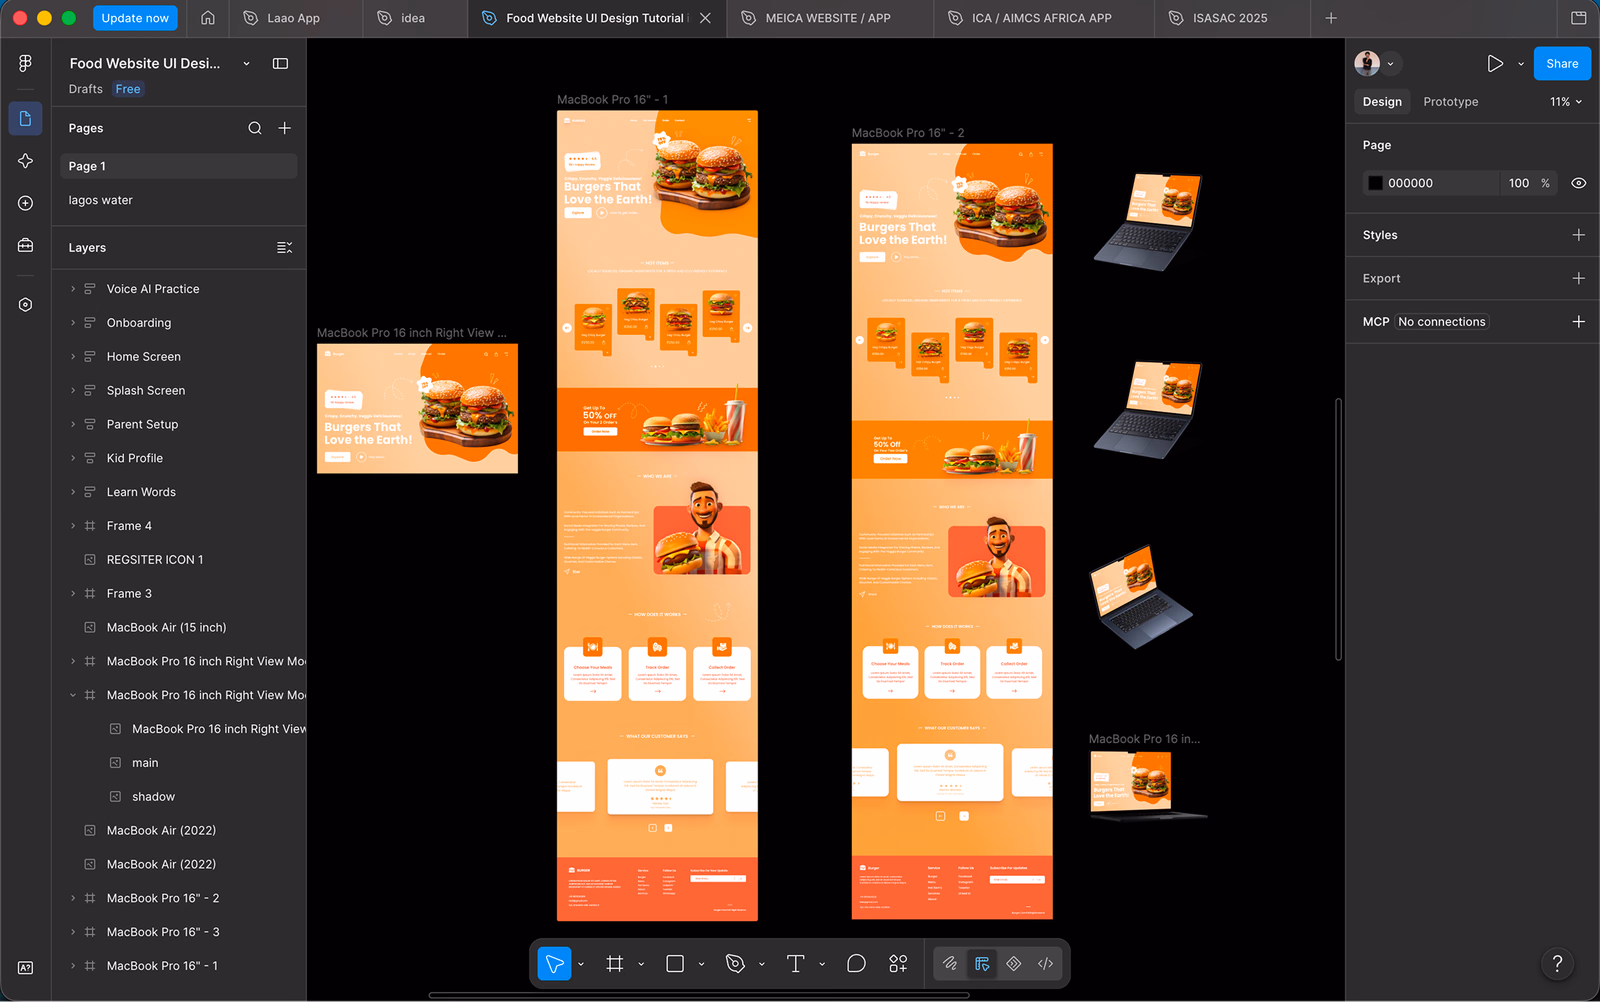Open the avatar dropdown chevron
The height and width of the screenshot is (1002, 1600).
pos(1391,63)
